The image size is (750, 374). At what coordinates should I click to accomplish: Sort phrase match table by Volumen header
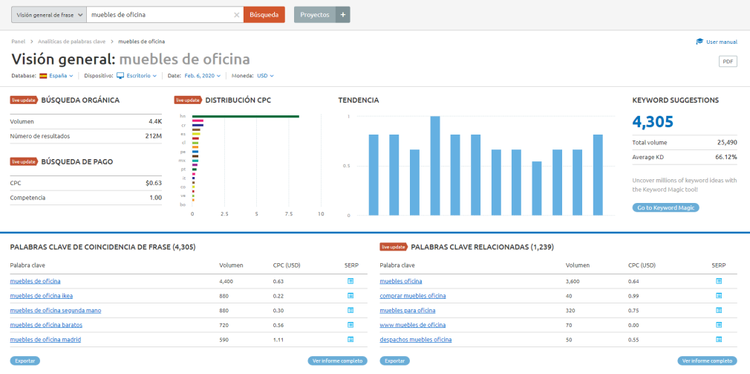(x=231, y=265)
